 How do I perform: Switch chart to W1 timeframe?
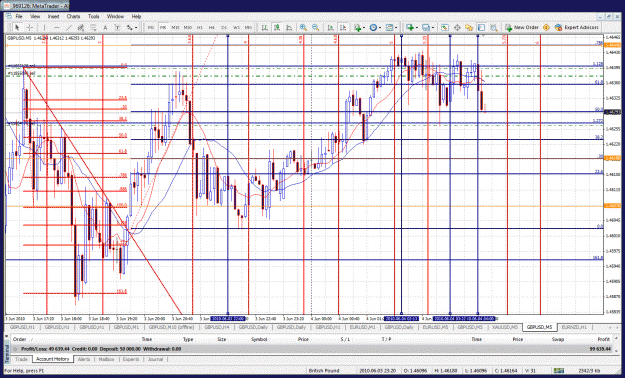coord(236,28)
